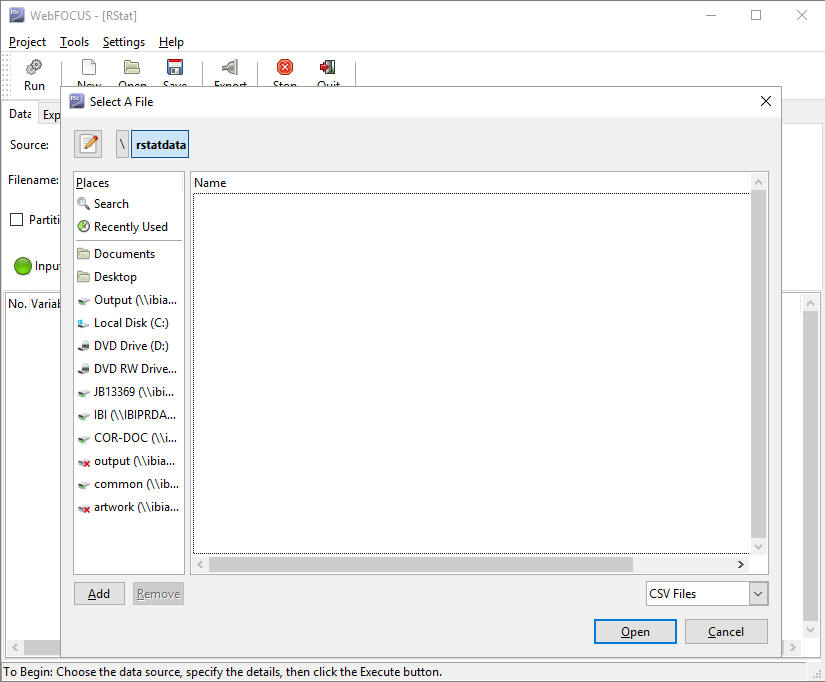Select the common network drive entry
Image resolution: width=825 pixels, height=682 pixels.
coord(129,484)
